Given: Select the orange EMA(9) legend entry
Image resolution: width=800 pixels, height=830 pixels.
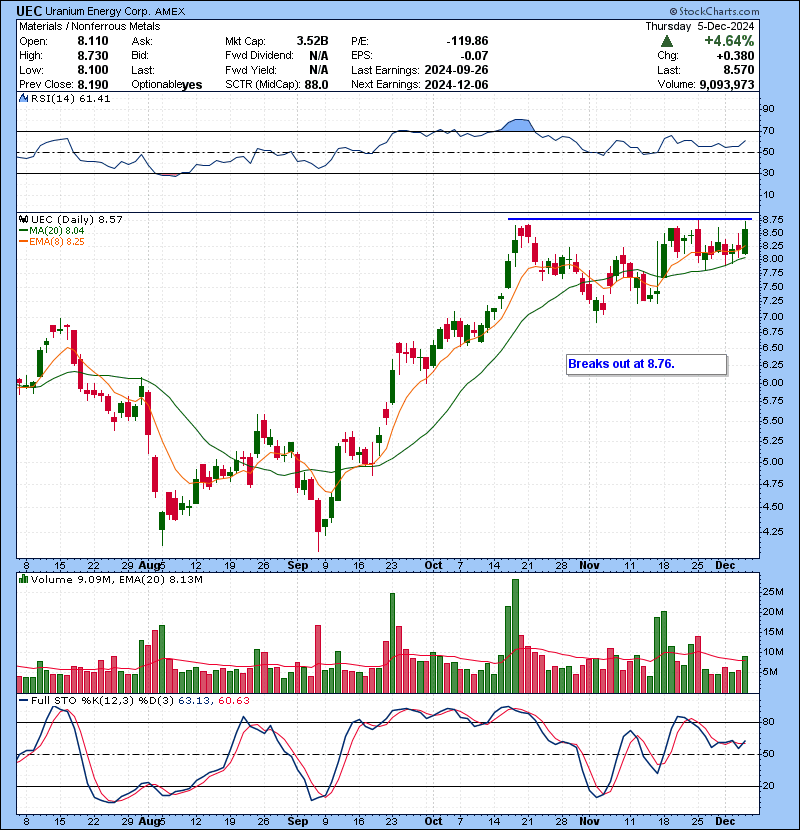Looking at the screenshot, I should pyautogui.click(x=50, y=243).
